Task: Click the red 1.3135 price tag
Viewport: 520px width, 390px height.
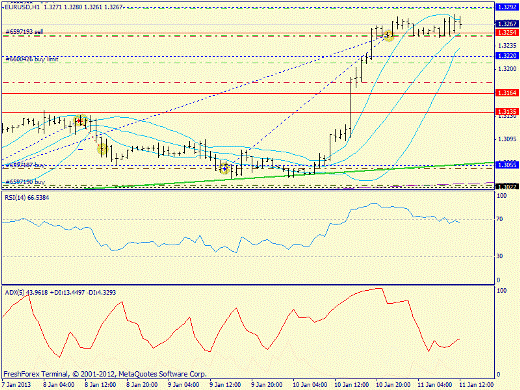Action: (507, 111)
